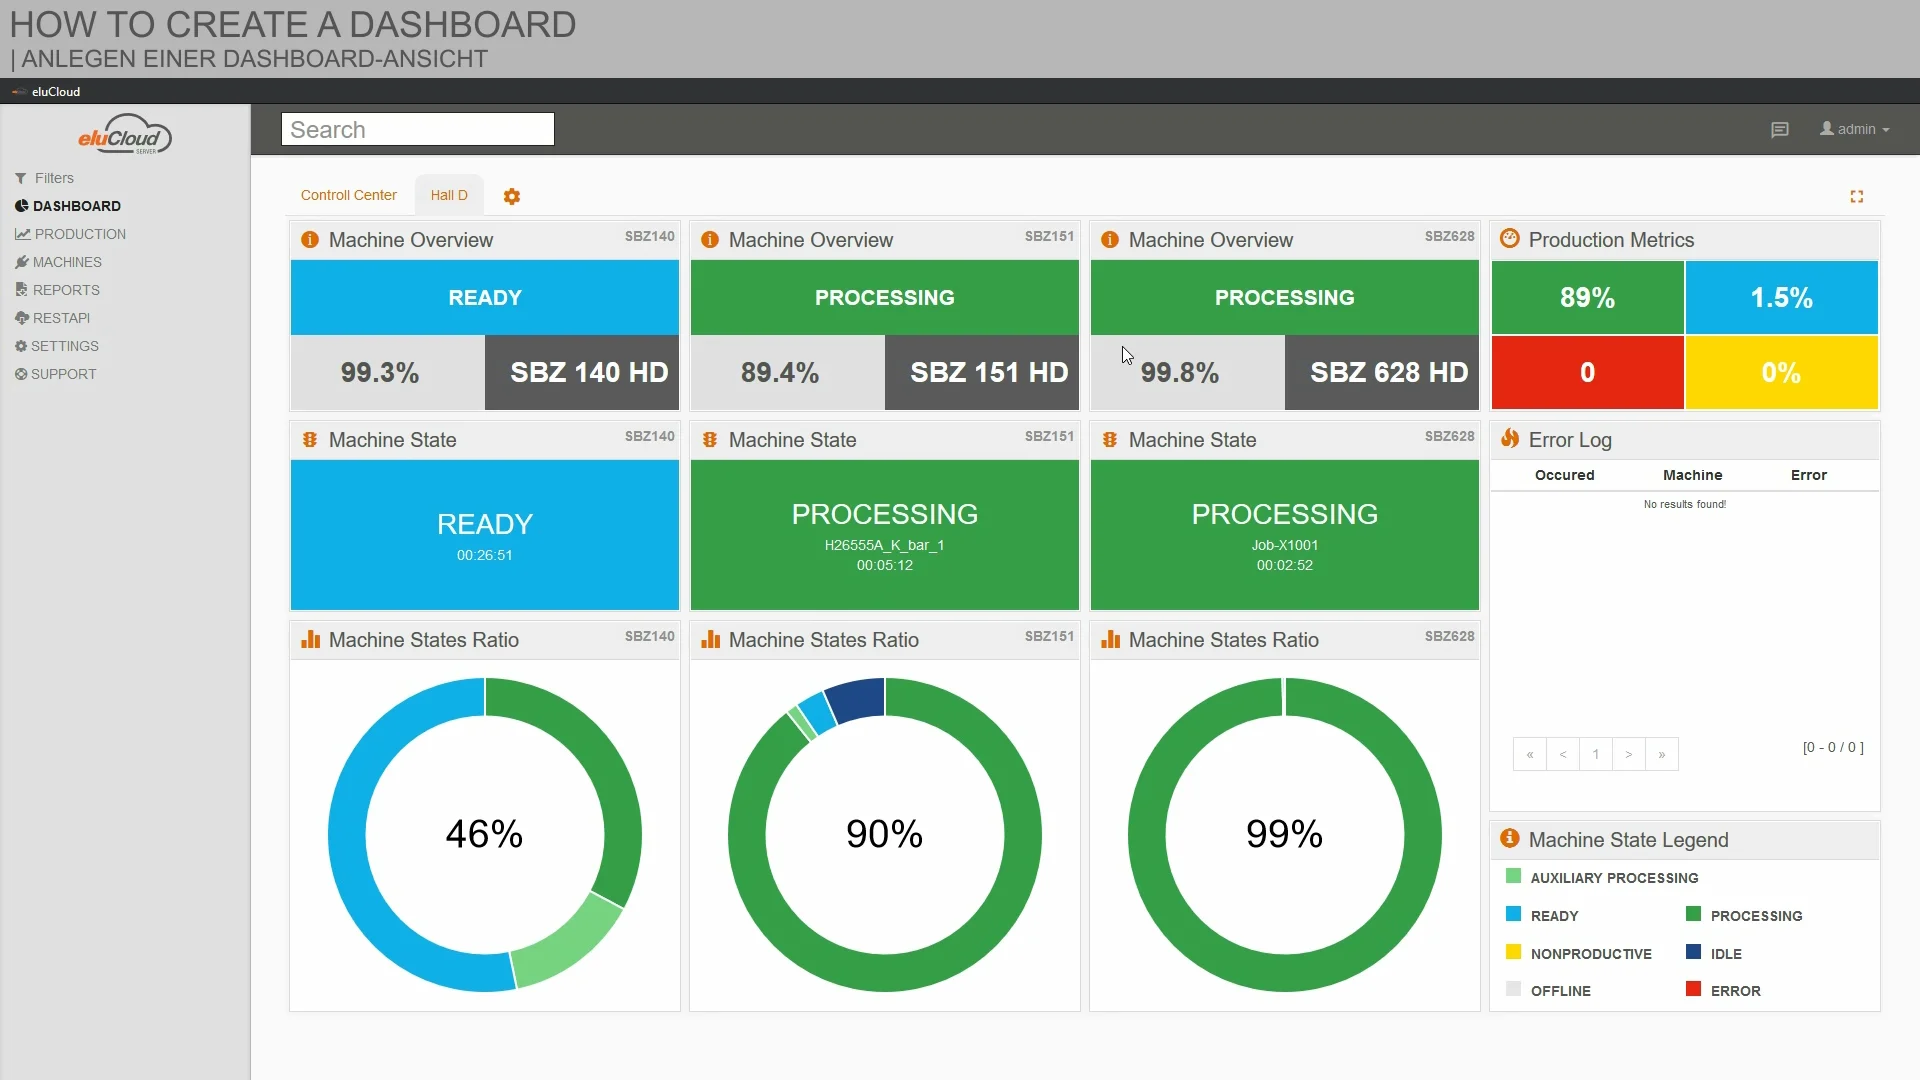Open the MACHINES section from sidebar
This screenshot has height=1080, width=1920.
(66, 262)
